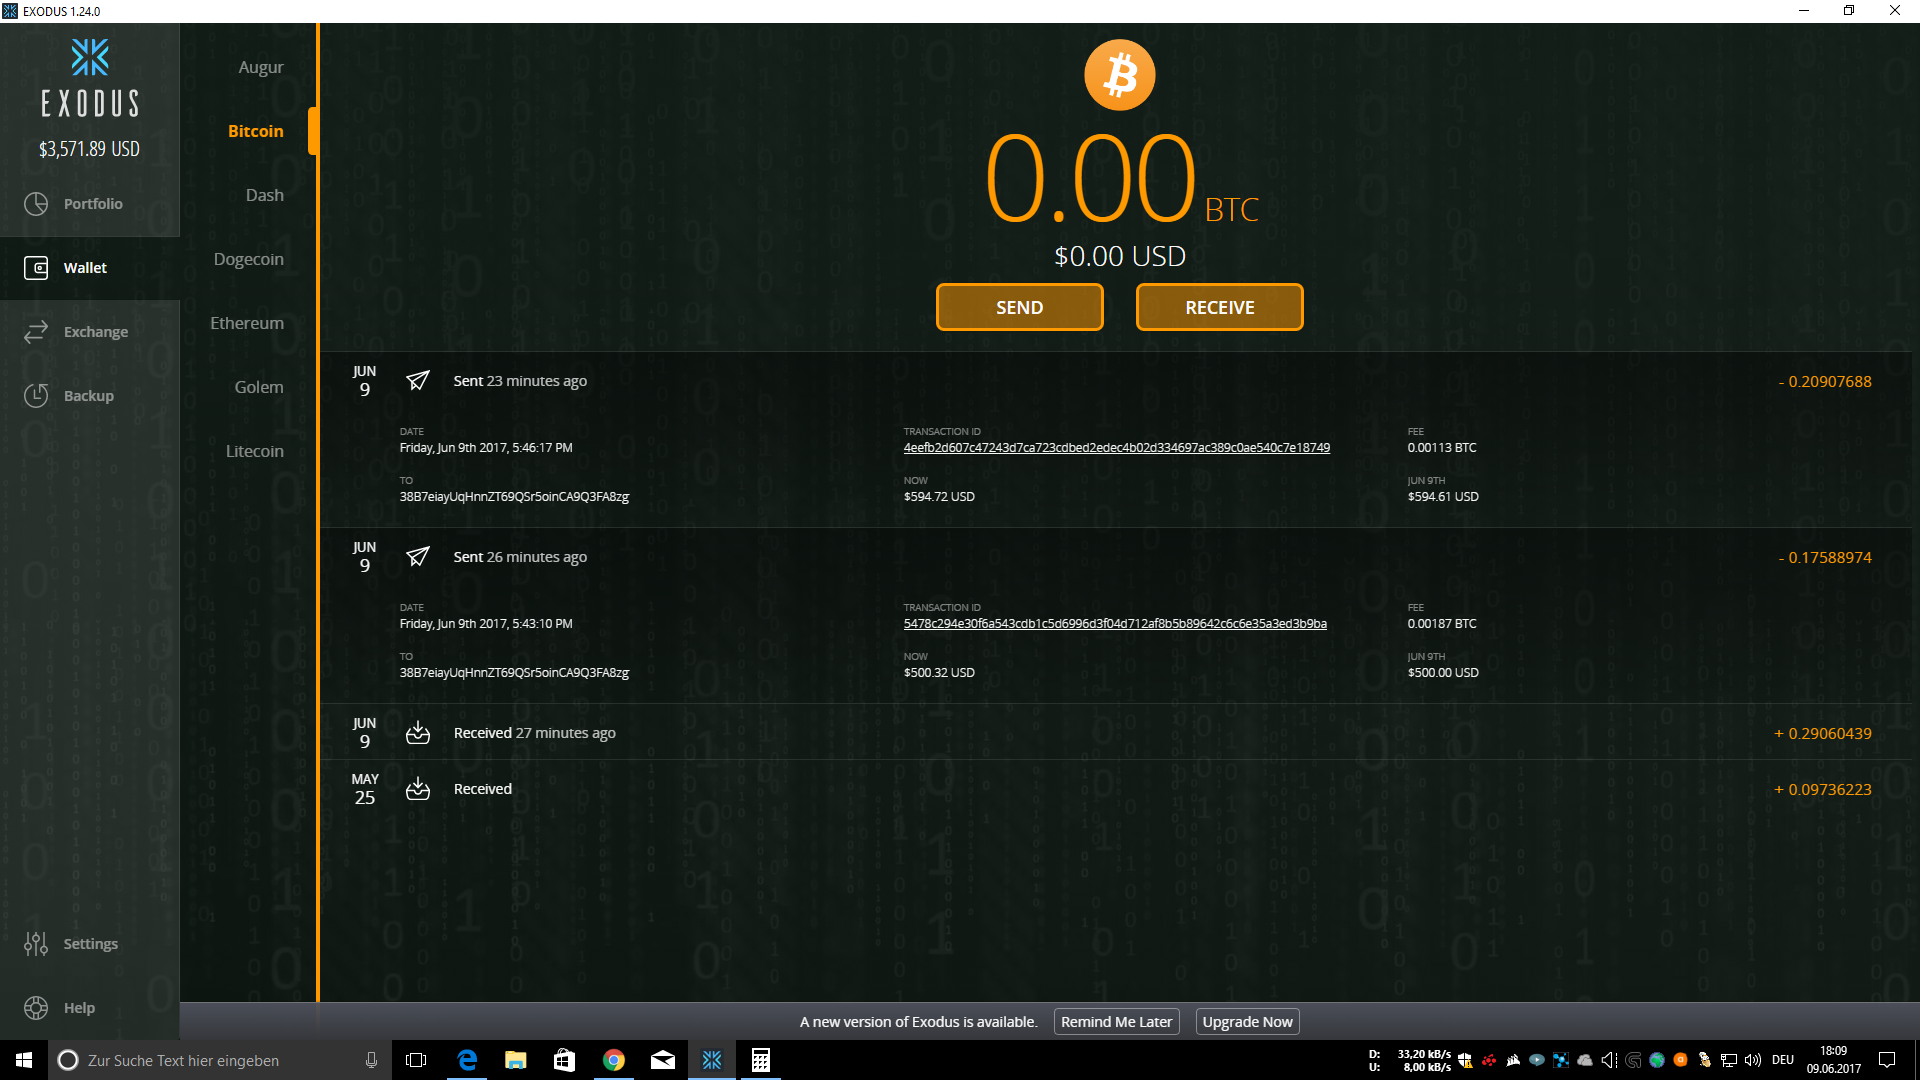Select Dash in the asset list
Image resolution: width=1920 pixels, height=1080 pixels.
[x=265, y=195]
